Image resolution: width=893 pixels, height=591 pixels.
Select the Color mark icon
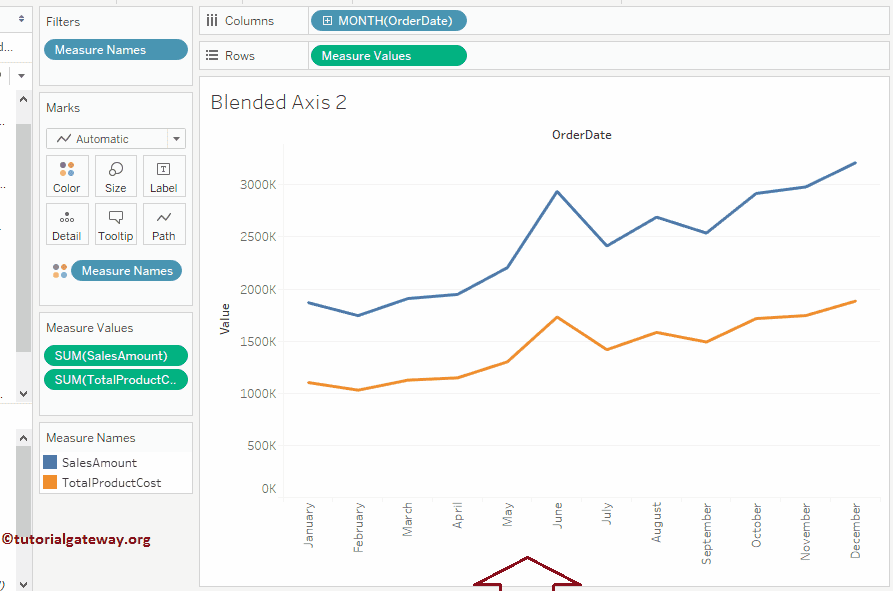[x=66, y=176]
